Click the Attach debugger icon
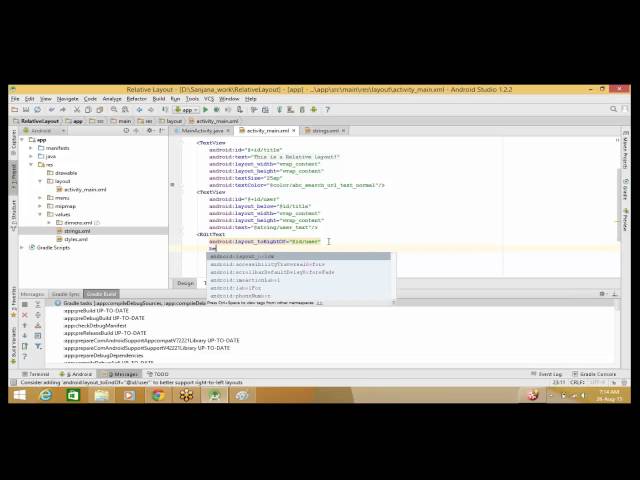This screenshot has height=480, width=640. click(240, 109)
